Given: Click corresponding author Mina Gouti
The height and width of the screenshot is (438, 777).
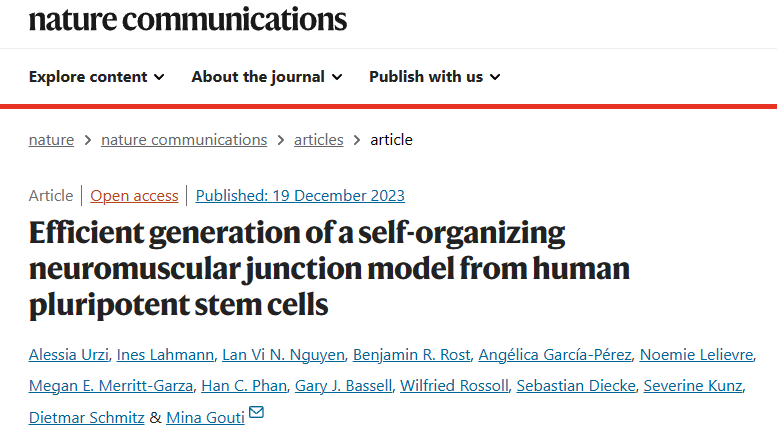Looking at the screenshot, I should tap(204, 417).
